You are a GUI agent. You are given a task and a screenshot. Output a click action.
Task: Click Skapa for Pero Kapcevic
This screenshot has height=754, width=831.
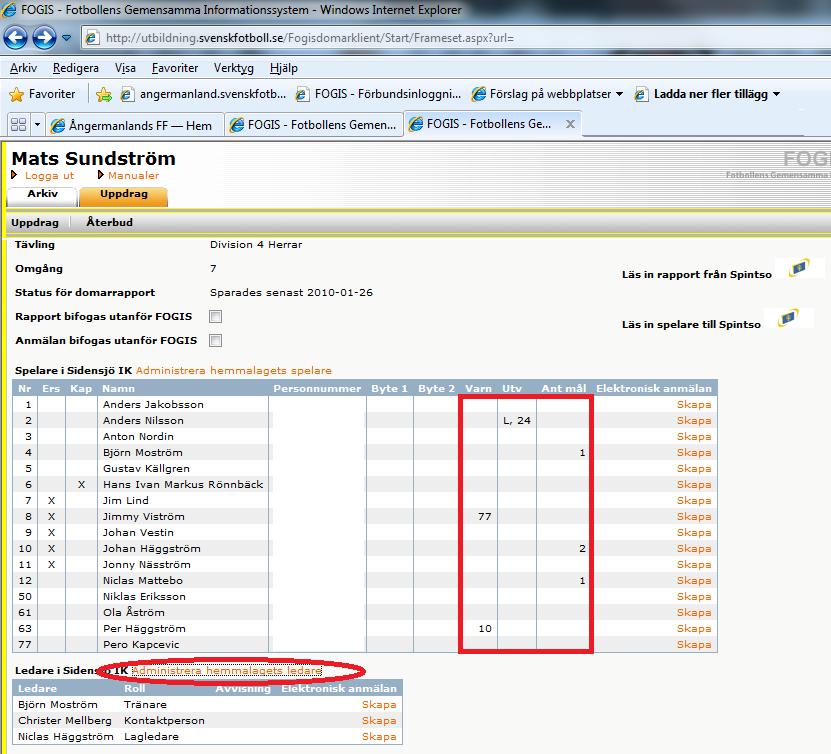[x=694, y=644]
